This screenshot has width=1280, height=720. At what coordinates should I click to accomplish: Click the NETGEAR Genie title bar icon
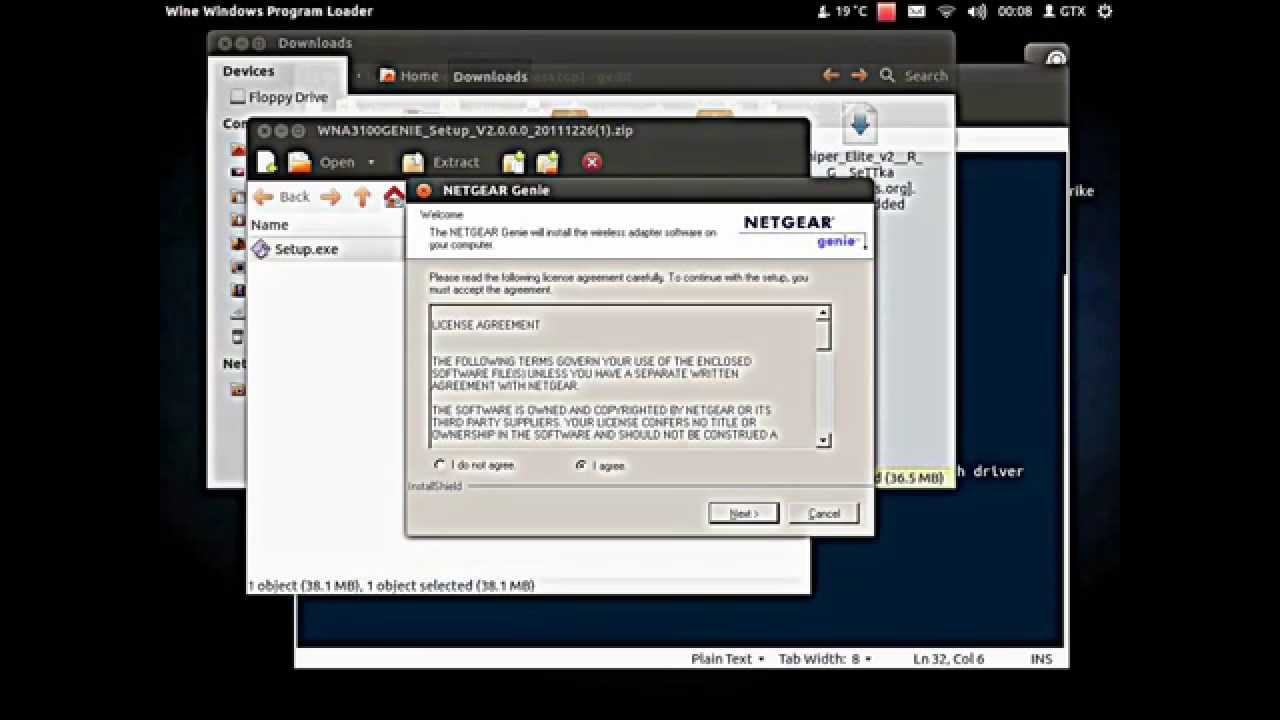coord(423,190)
